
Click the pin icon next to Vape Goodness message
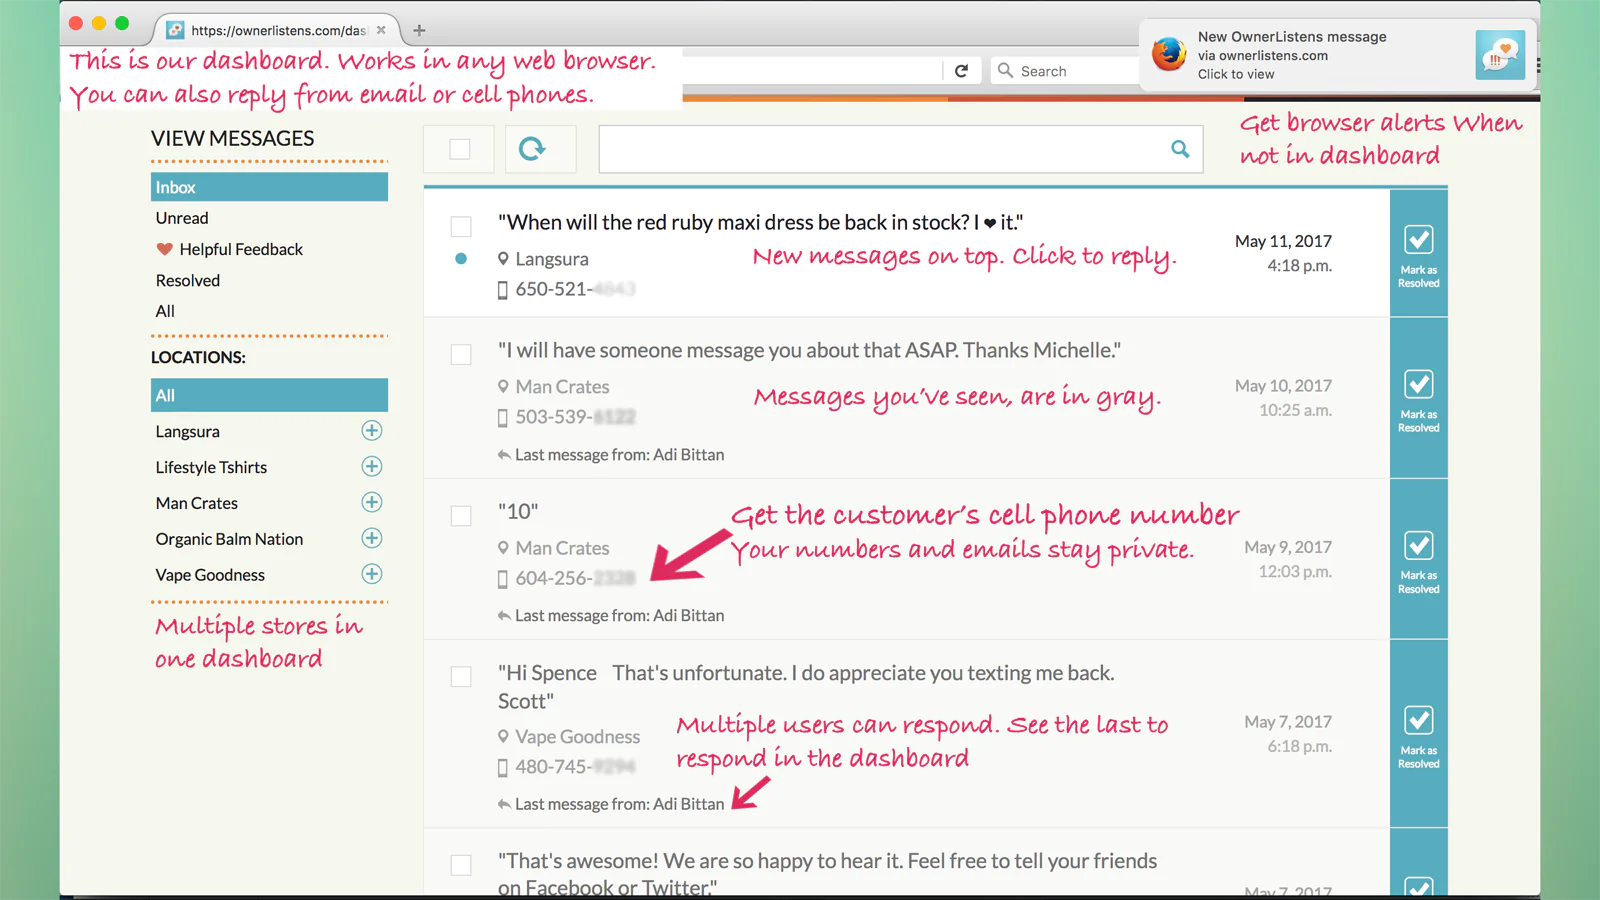click(x=503, y=737)
